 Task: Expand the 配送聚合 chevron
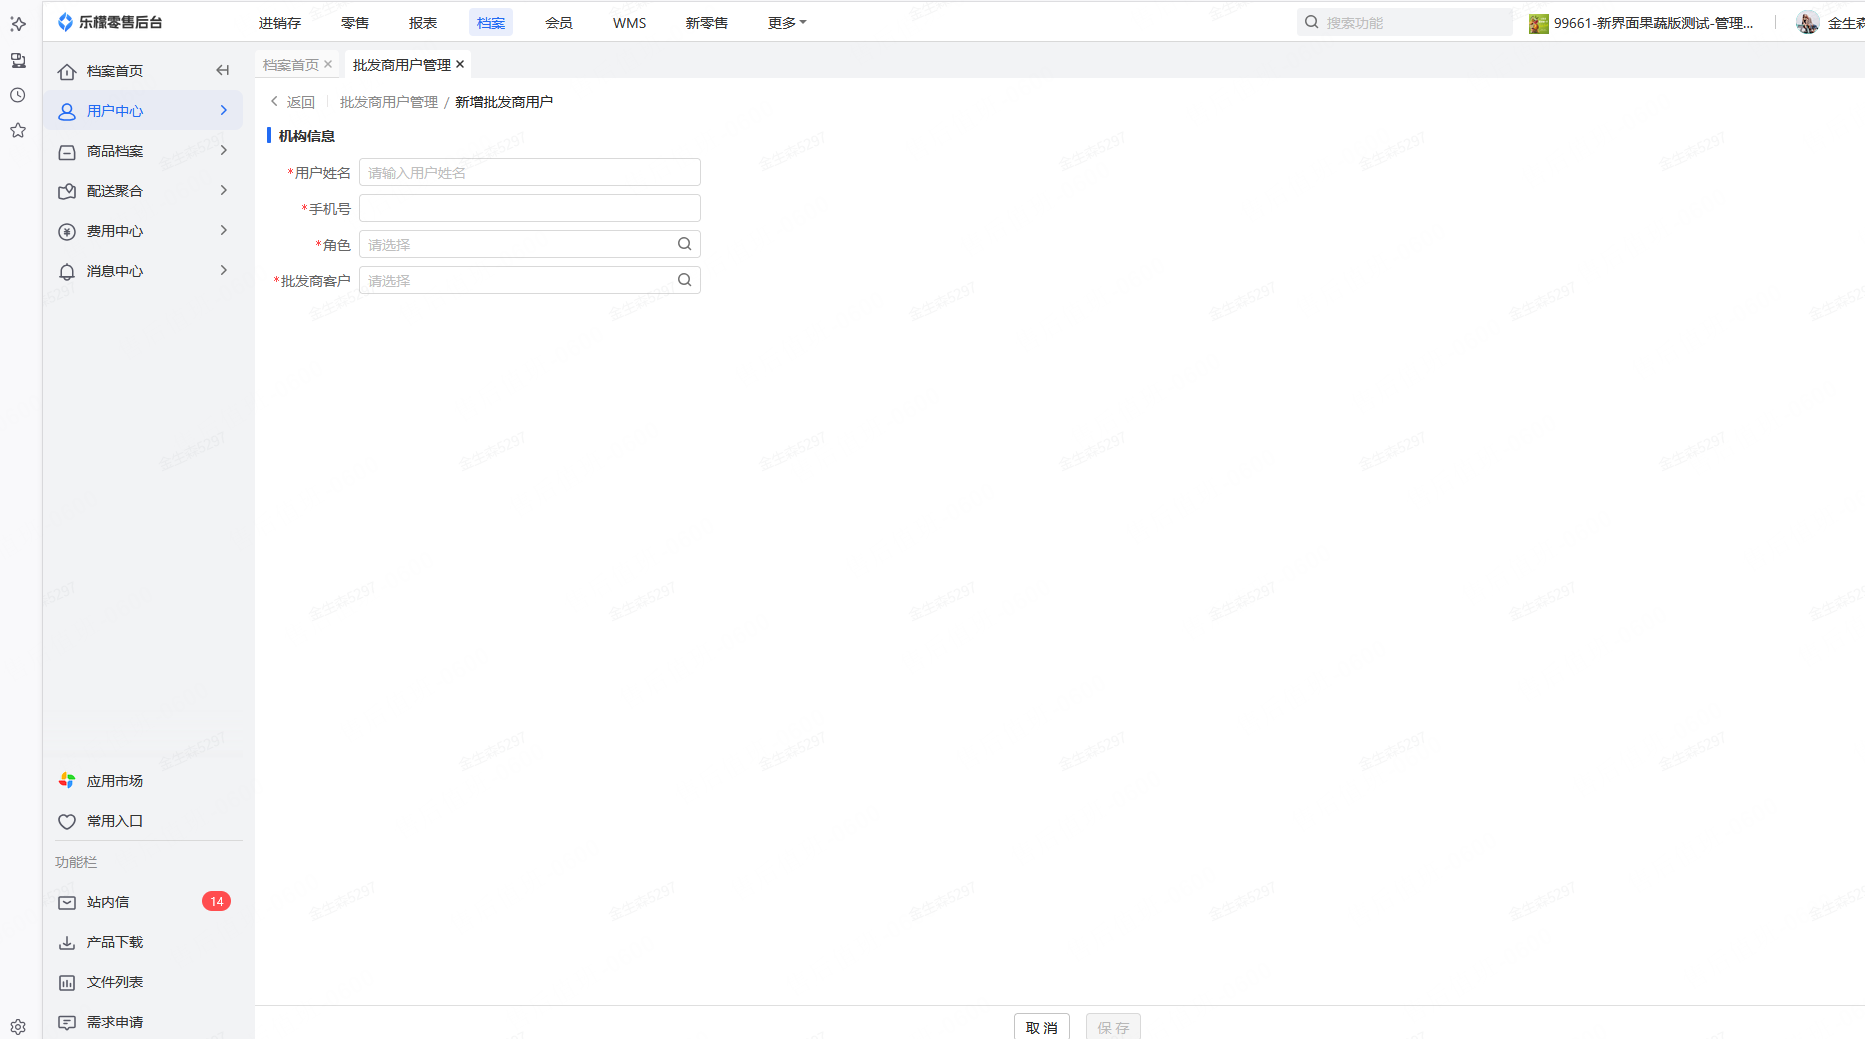pos(224,190)
